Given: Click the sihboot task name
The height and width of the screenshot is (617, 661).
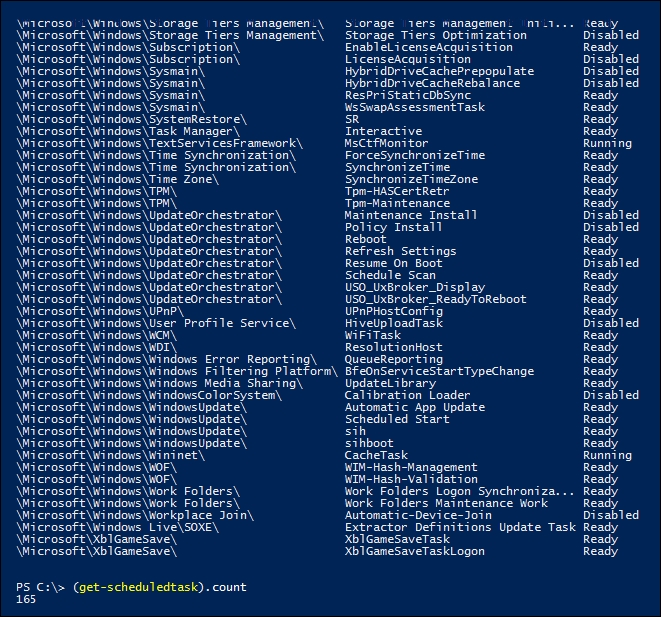Looking at the screenshot, I should tap(369, 443).
